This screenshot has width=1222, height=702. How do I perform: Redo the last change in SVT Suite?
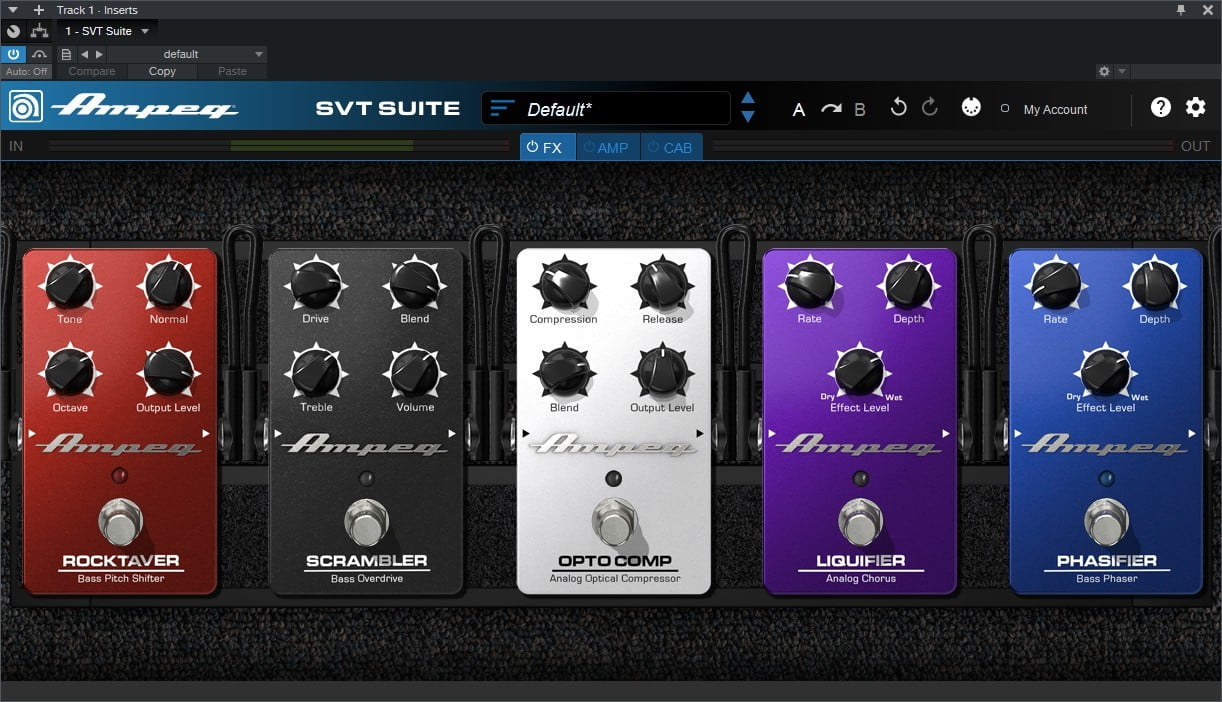coord(930,108)
